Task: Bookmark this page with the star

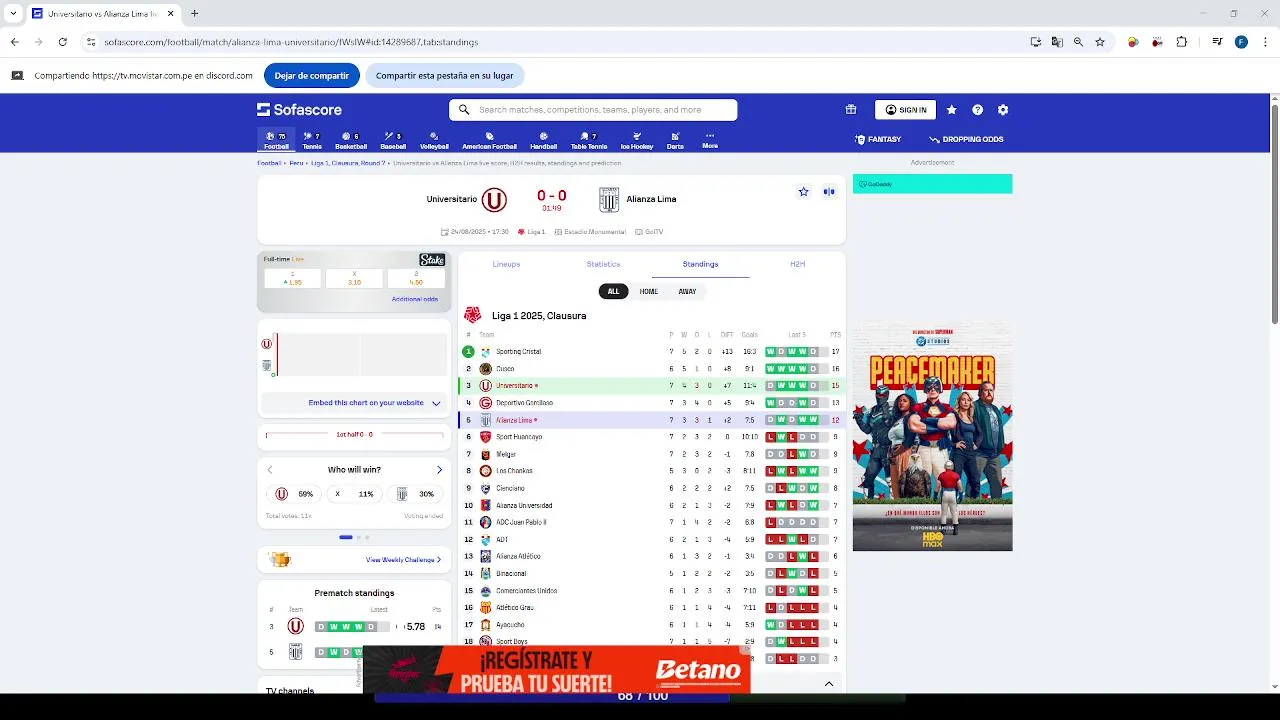Action: click(x=1100, y=42)
